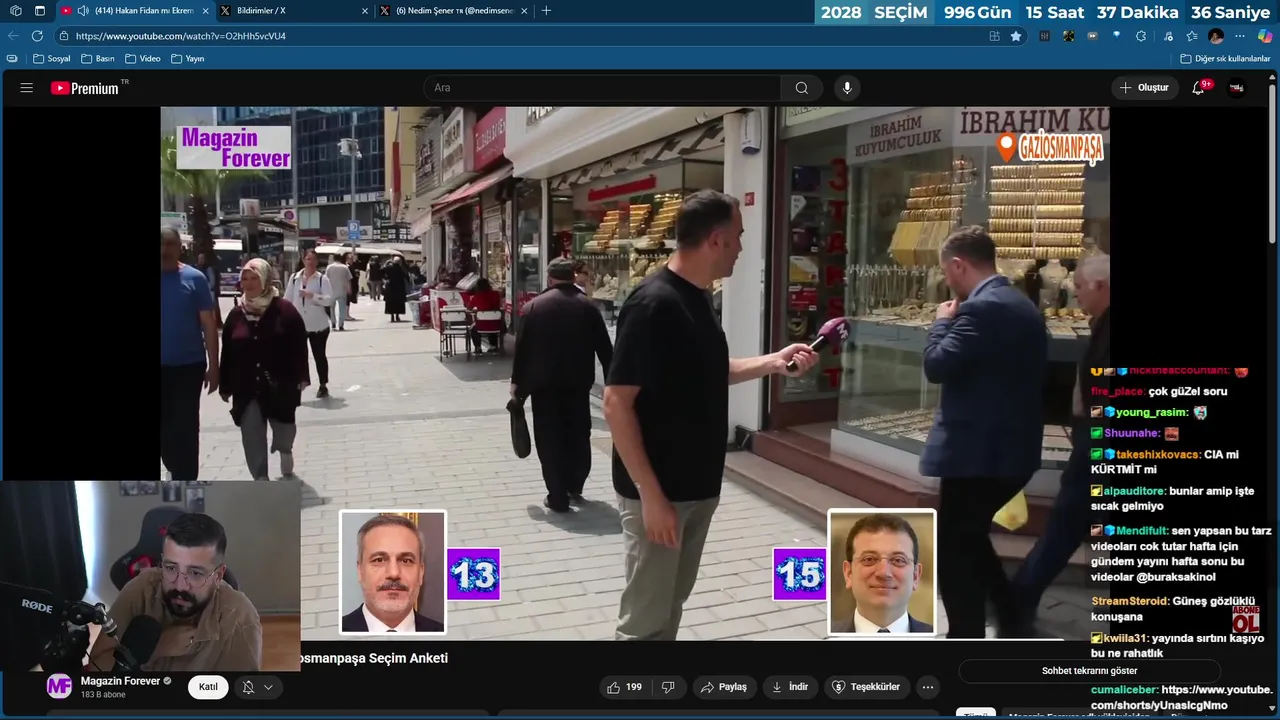This screenshot has width=1280, height=720.
Task: Open the Yayın bookmarks folder
Action: pyautogui.click(x=187, y=59)
